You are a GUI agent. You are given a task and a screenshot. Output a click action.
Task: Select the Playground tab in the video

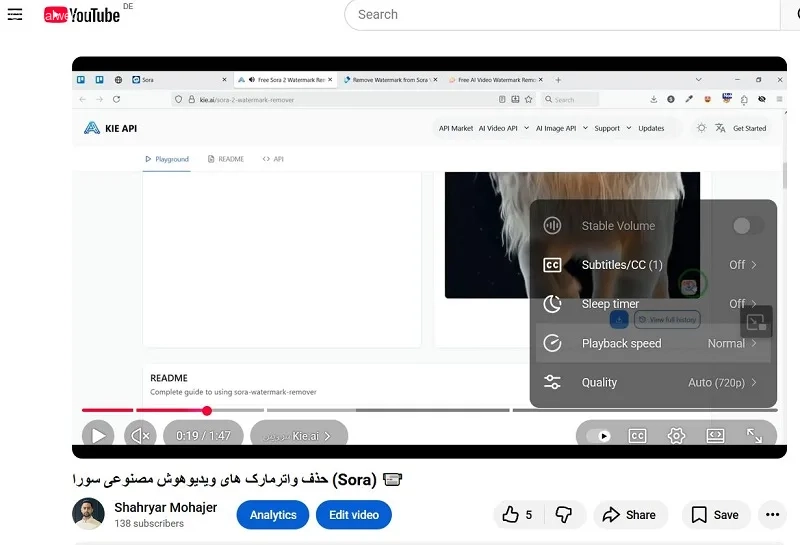point(167,159)
